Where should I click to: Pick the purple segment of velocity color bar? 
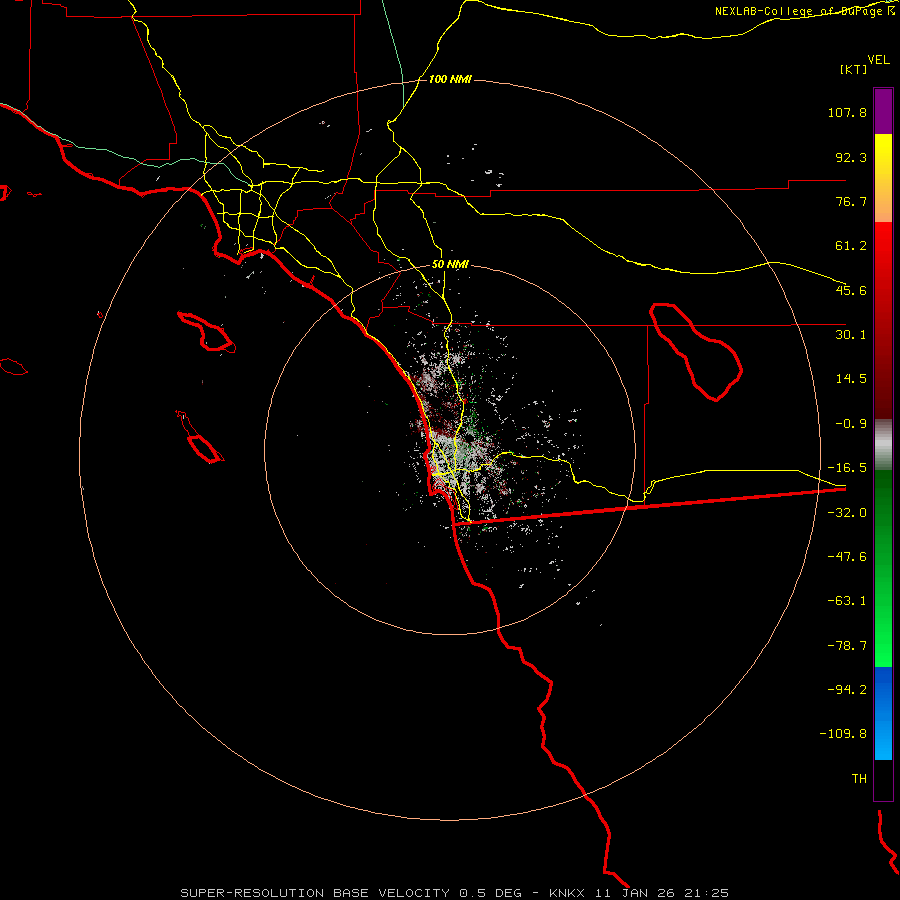(883, 111)
